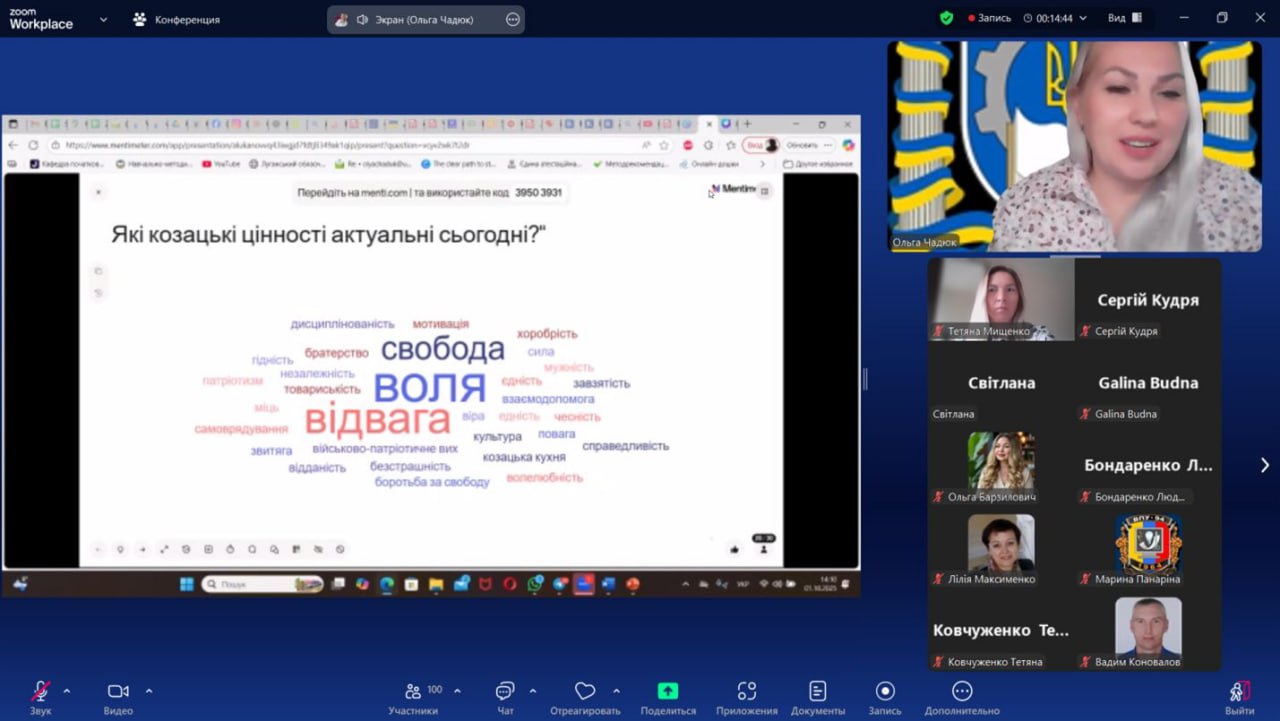Expand video options arrow next to Видео
The width and height of the screenshot is (1280, 721).
pyautogui.click(x=149, y=691)
